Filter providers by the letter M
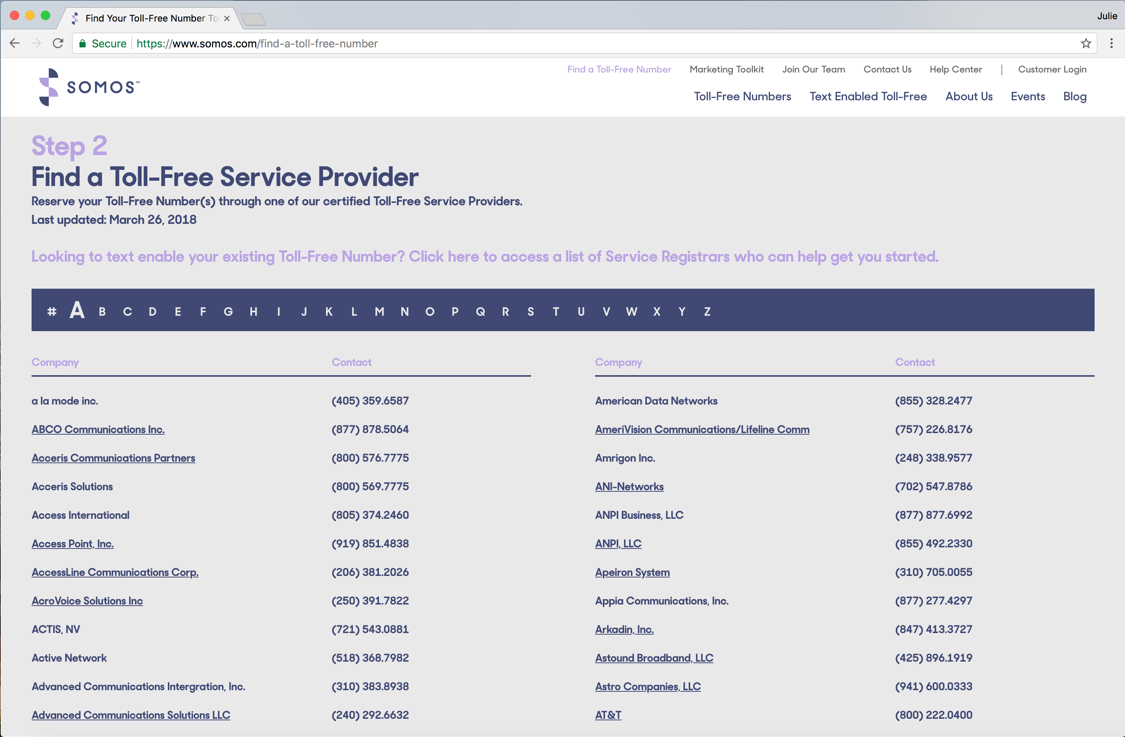1125x737 pixels. 379,312
